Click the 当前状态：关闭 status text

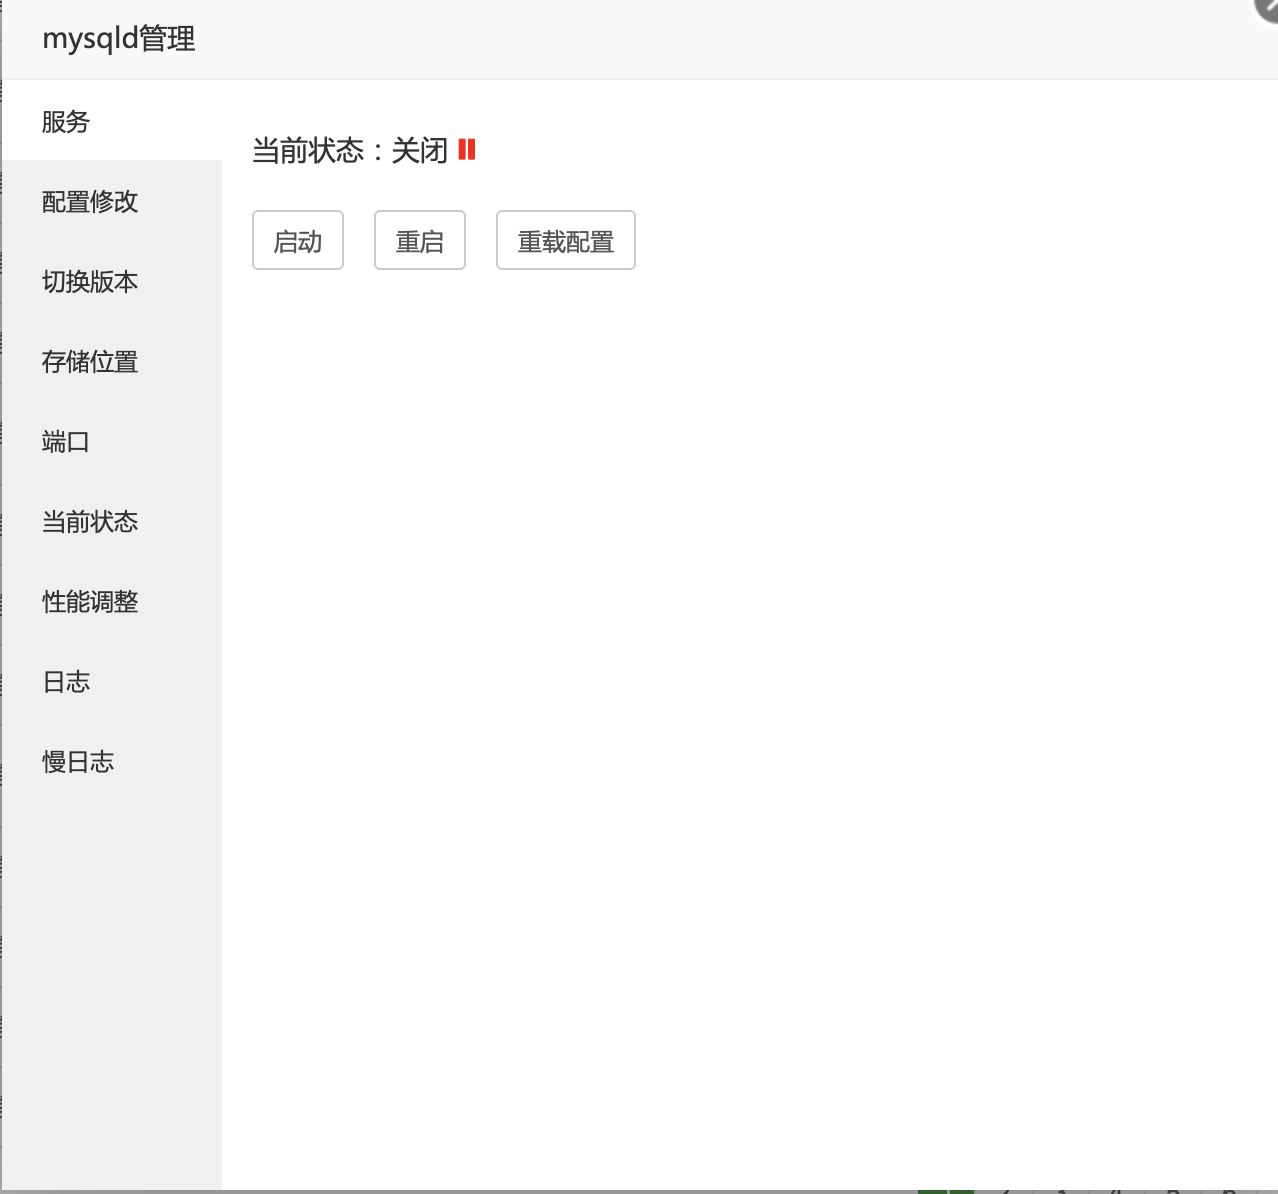pyautogui.click(x=350, y=151)
